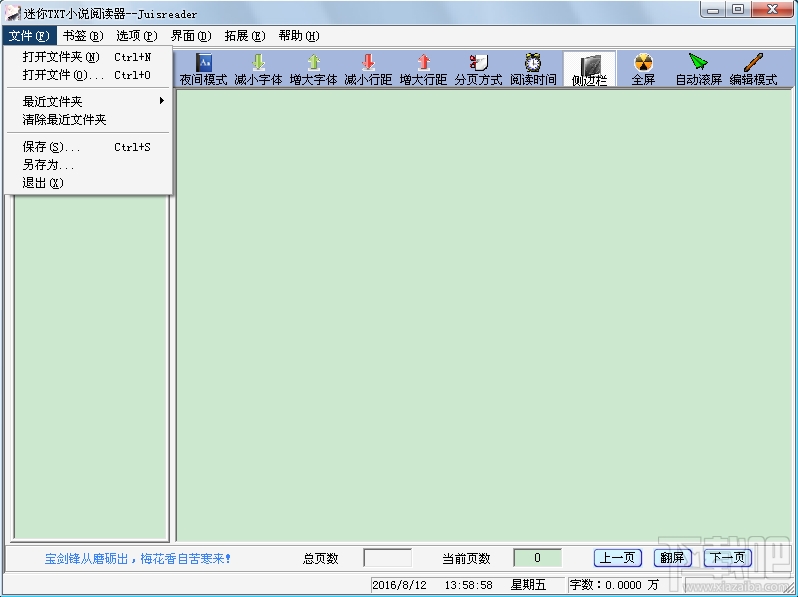Switch to full screen (全屏) mode
Screen dimensions: 798x597
coord(643,69)
